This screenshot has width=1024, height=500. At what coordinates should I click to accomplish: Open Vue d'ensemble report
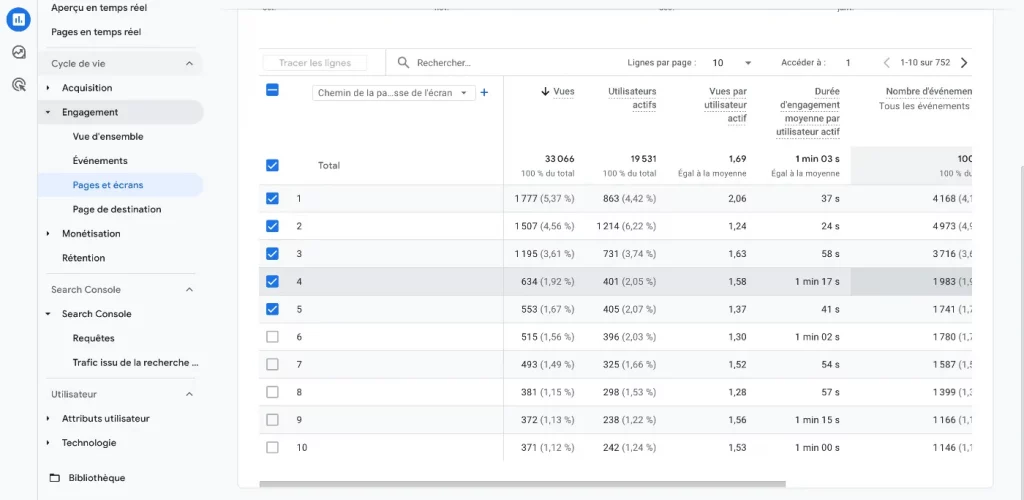(x=108, y=137)
